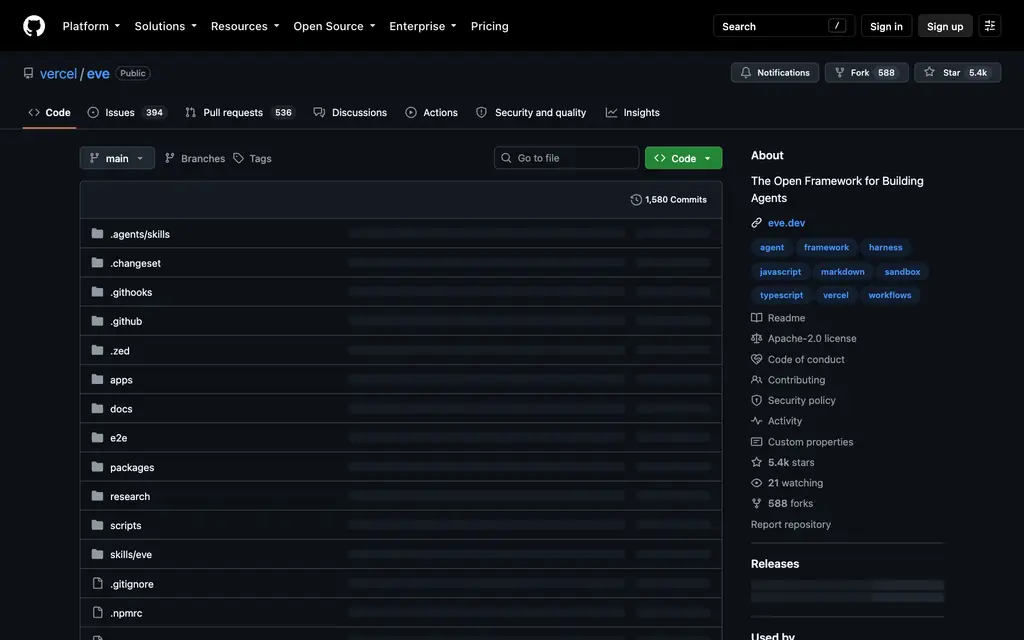1024x640 pixels.
Task: Open the e2e folder
Action: tap(118, 438)
